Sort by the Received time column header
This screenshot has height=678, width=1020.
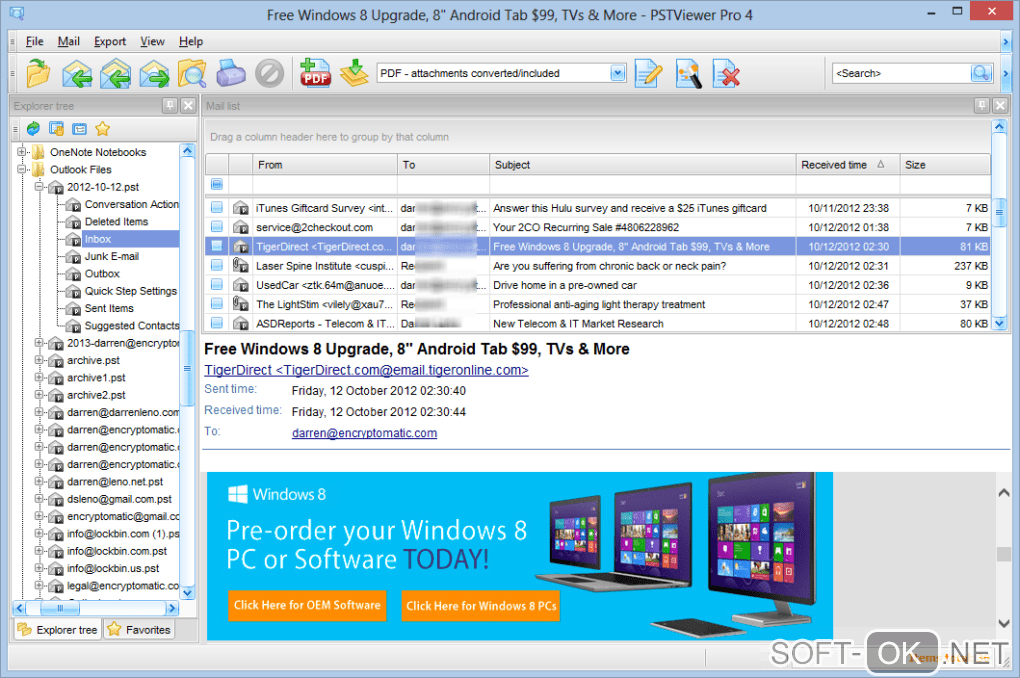[848, 165]
